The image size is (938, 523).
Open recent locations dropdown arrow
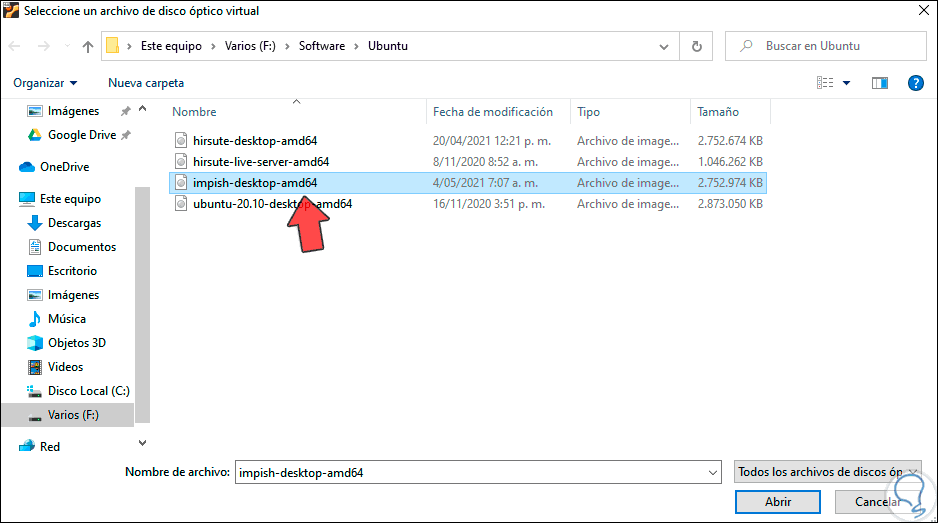coord(67,46)
